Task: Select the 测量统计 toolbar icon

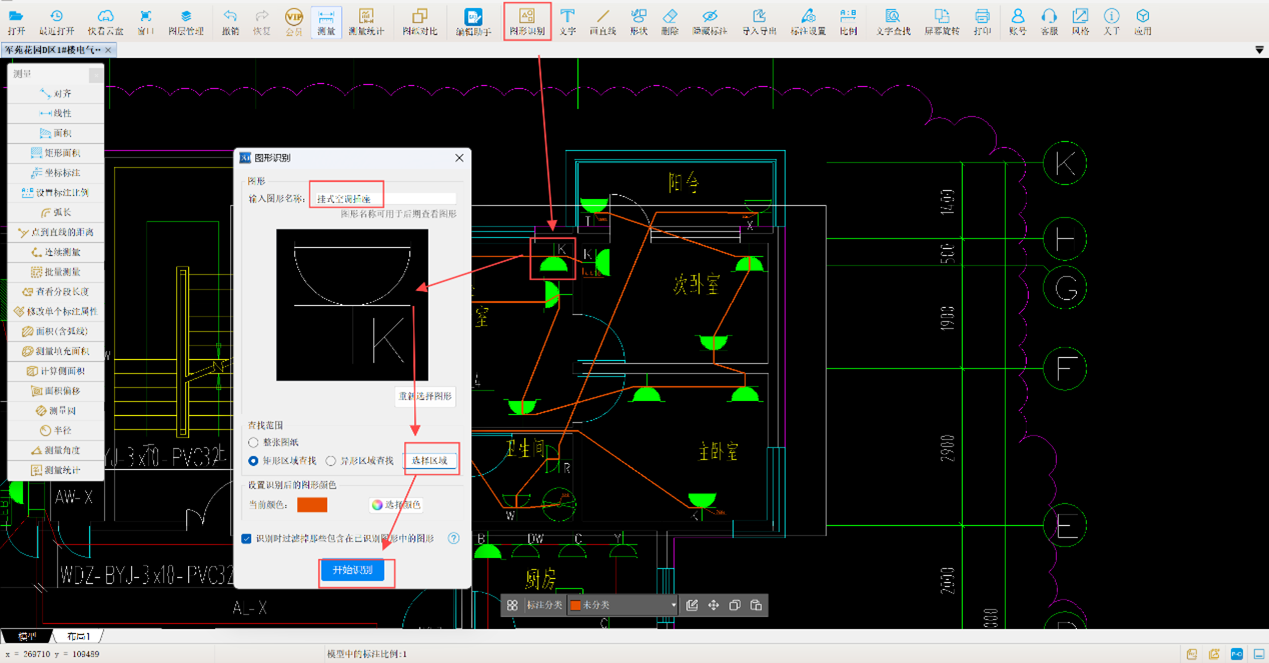Action: click(366, 20)
